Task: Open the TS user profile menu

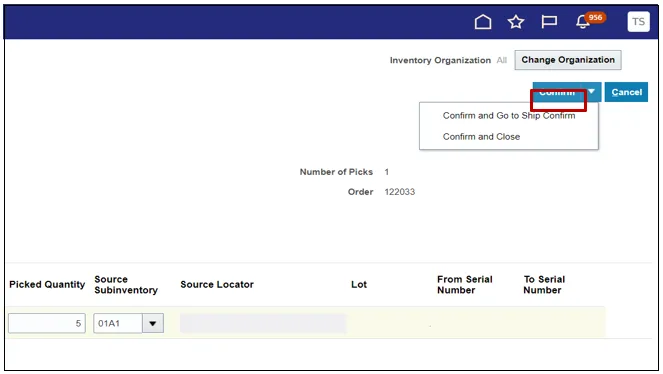Action: click(x=638, y=22)
